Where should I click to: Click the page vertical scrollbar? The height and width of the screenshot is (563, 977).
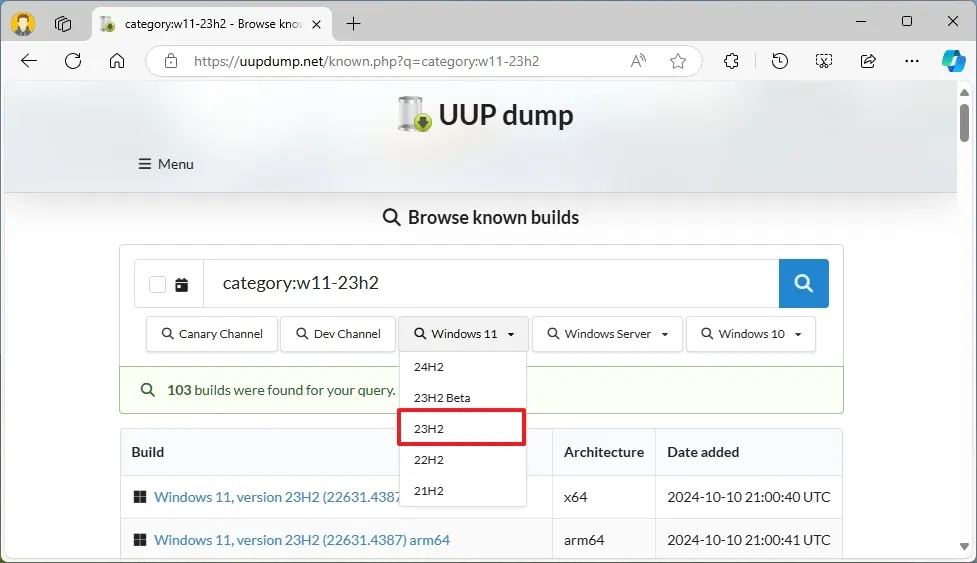pyautogui.click(x=964, y=123)
